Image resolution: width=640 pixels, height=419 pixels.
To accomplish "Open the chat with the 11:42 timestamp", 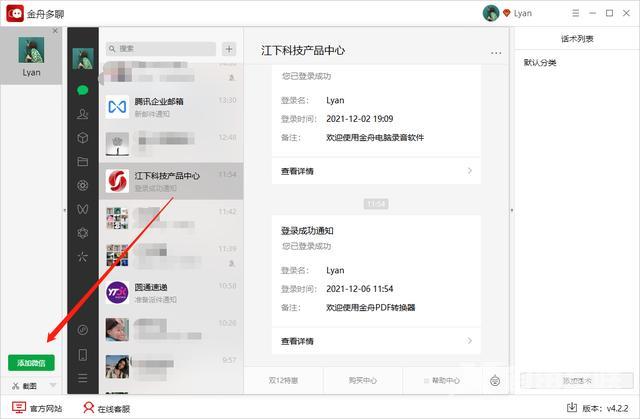I will tap(171, 218).
